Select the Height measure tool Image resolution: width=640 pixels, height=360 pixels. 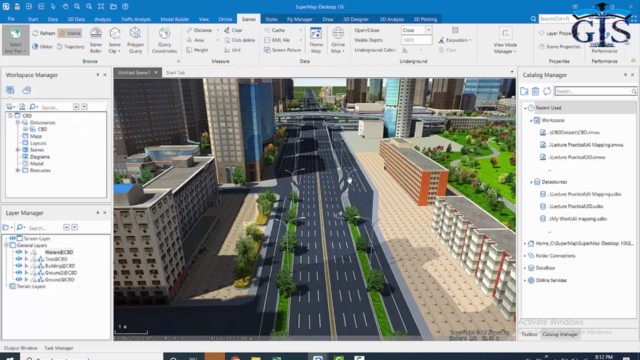coord(197,50)
